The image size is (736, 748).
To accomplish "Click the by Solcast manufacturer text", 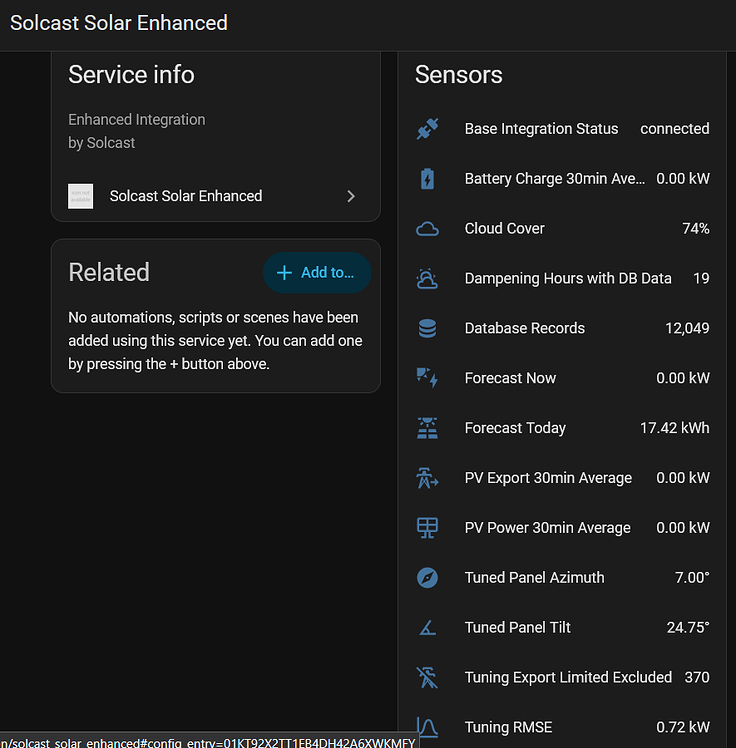I will click(x=102, y=143).
